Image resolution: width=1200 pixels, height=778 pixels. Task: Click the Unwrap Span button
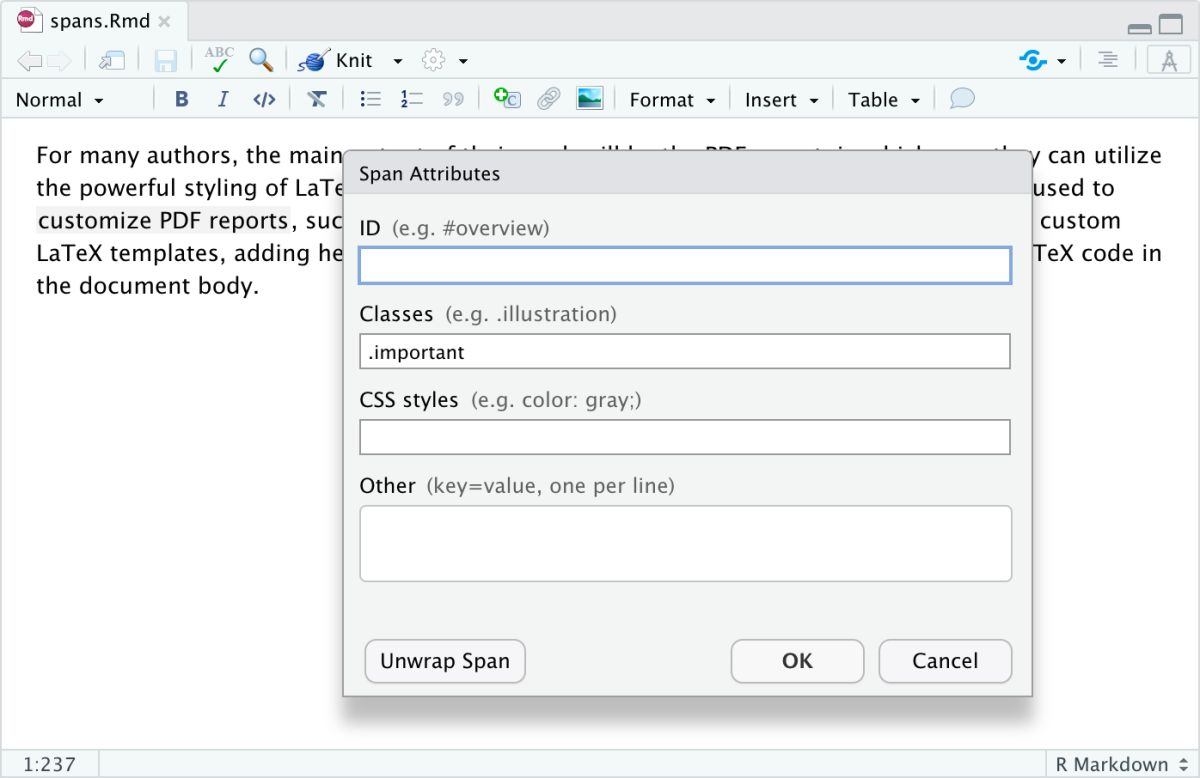[x=445, y=661]
